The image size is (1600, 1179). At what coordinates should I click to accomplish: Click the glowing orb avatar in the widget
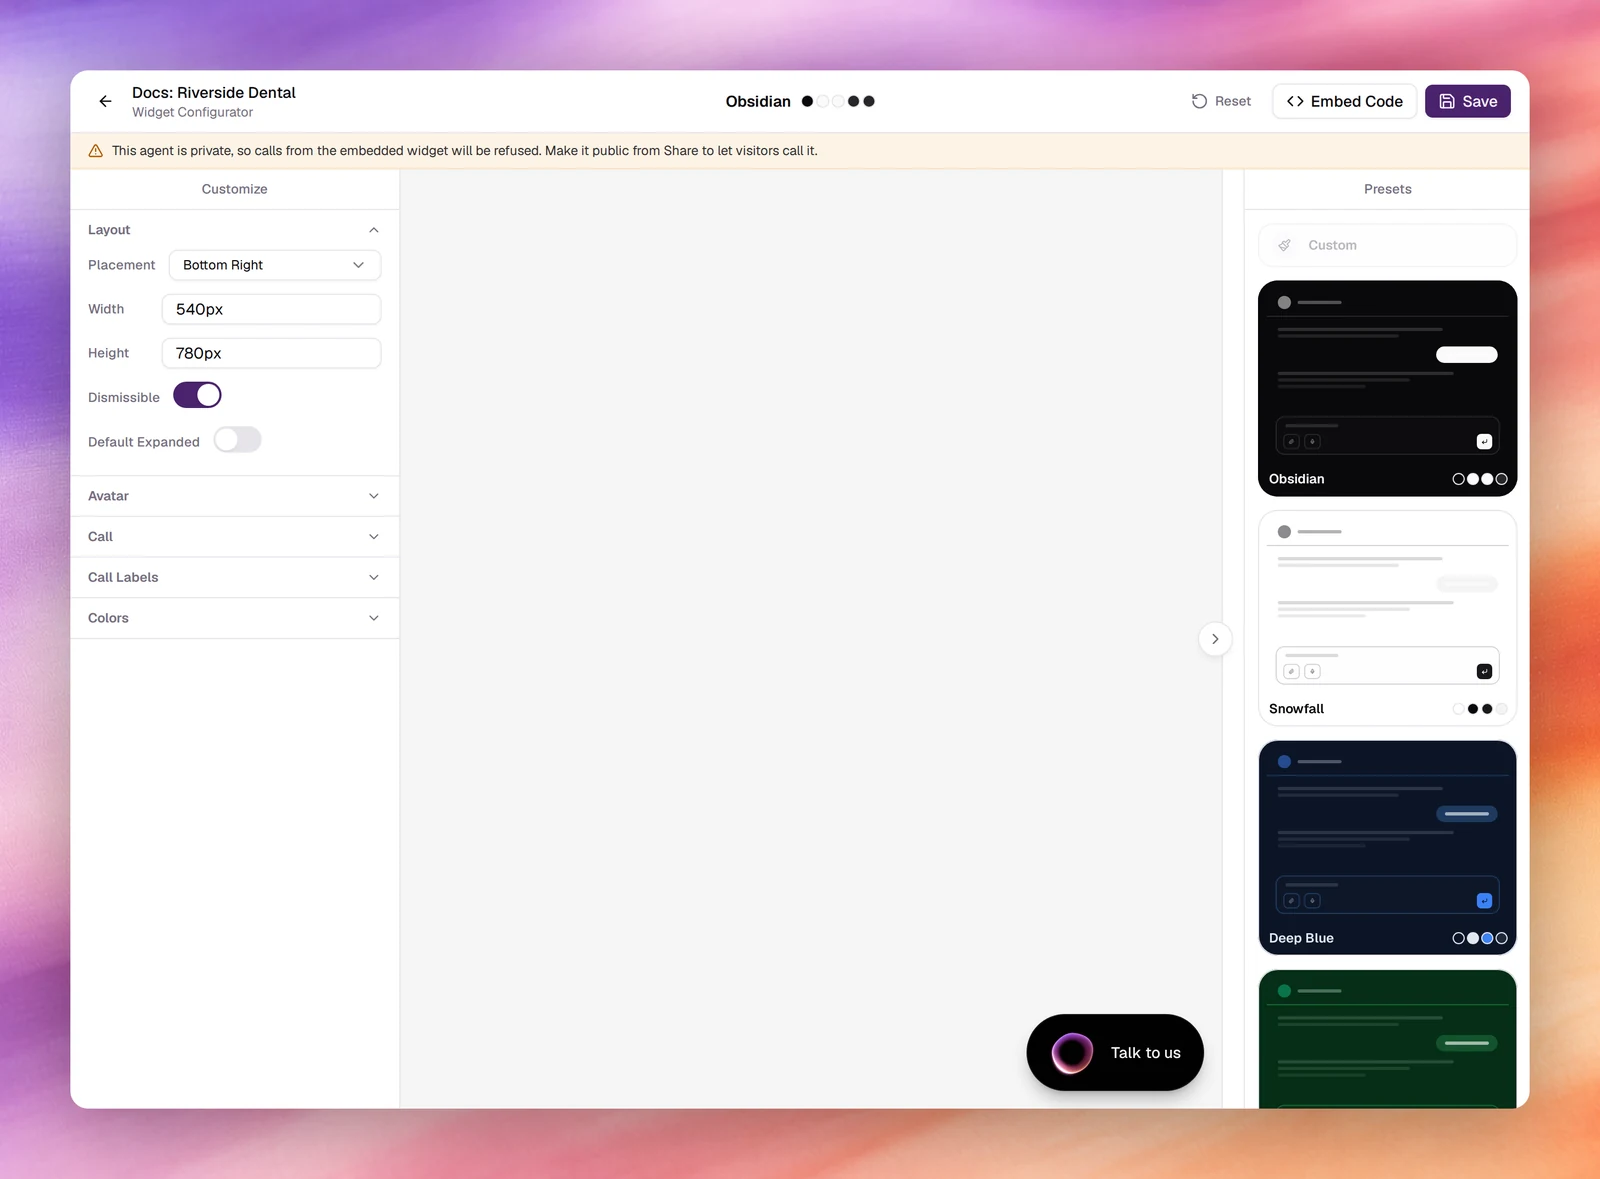tap(1072, 1053)
